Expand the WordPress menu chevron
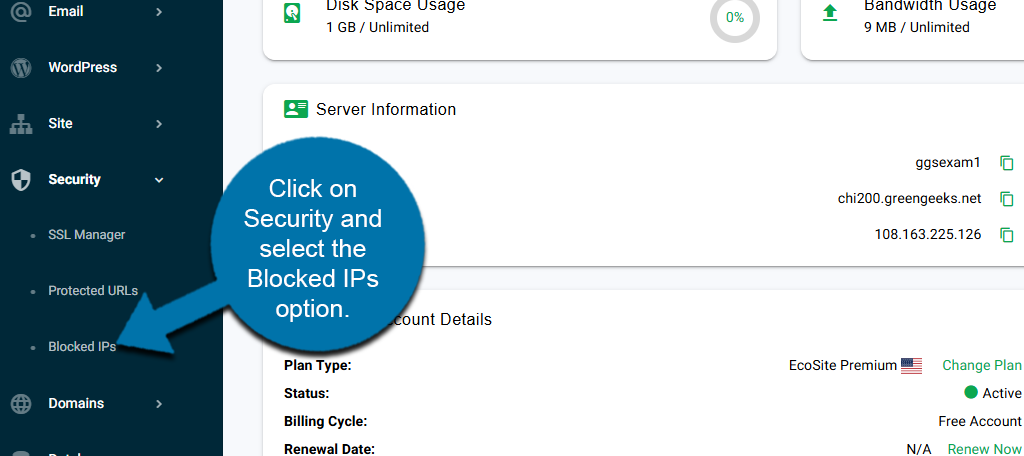Viewport: 1024px width, 456px height. coord(159,68)
